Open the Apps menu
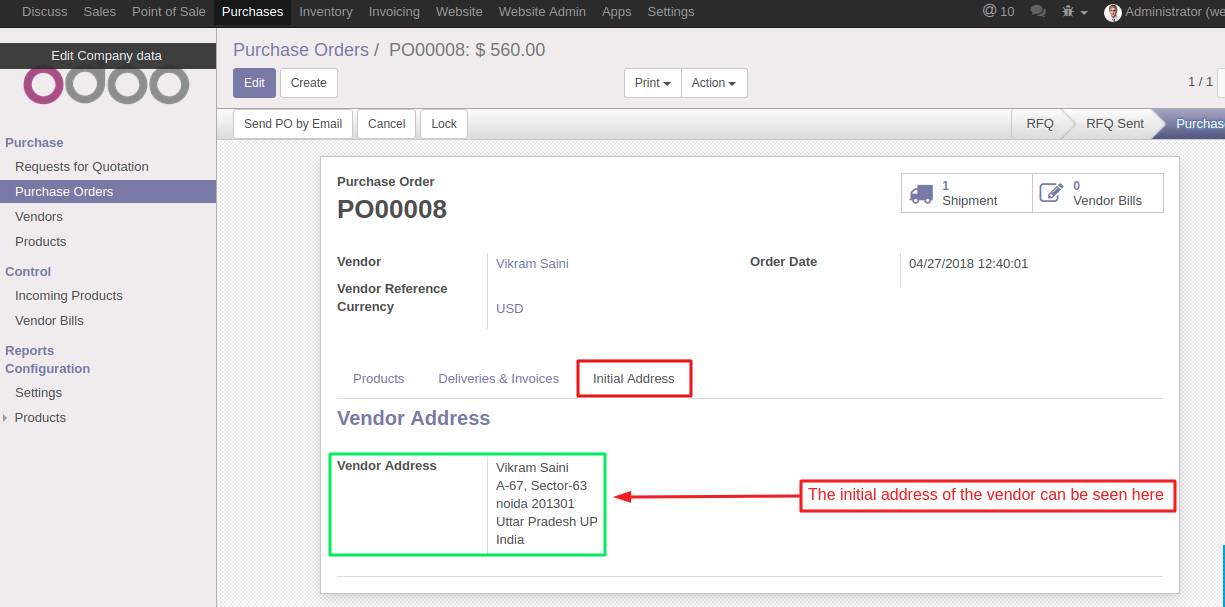Image resolution: width=1225 pixels, height=607 pixels. [x=616, y=12]
